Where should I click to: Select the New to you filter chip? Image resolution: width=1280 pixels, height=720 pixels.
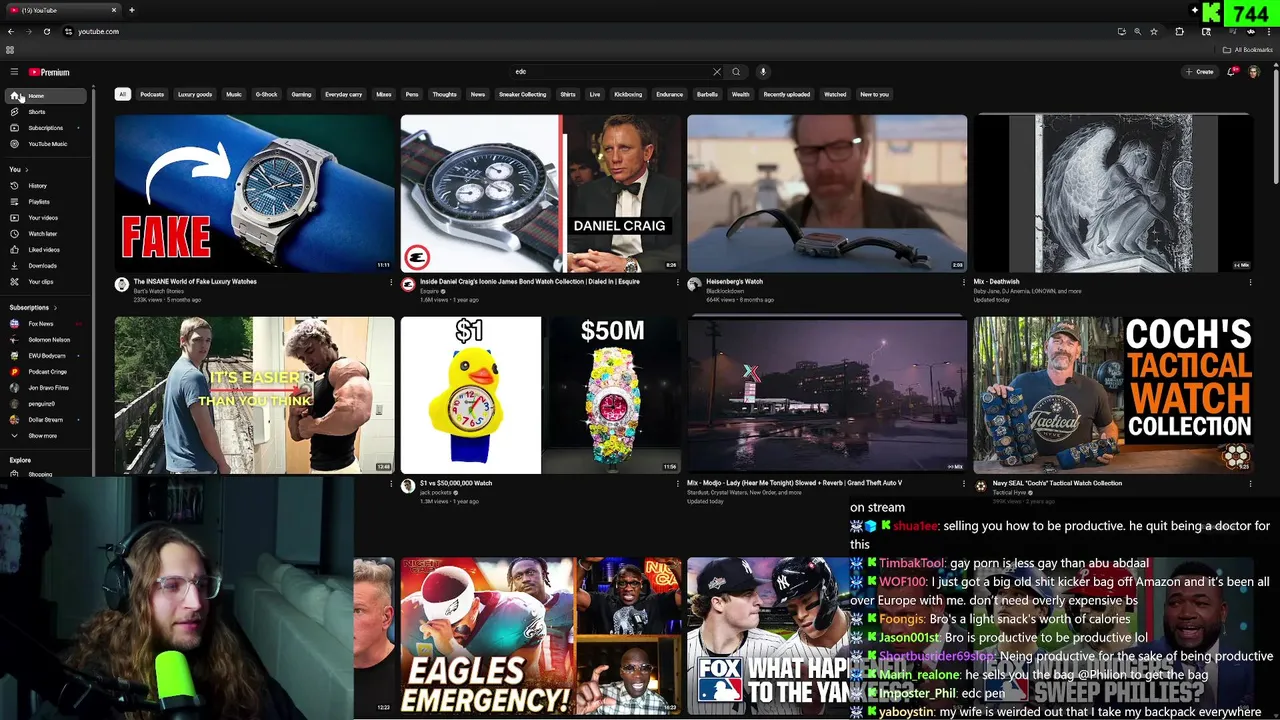click(x=874, y=94)
